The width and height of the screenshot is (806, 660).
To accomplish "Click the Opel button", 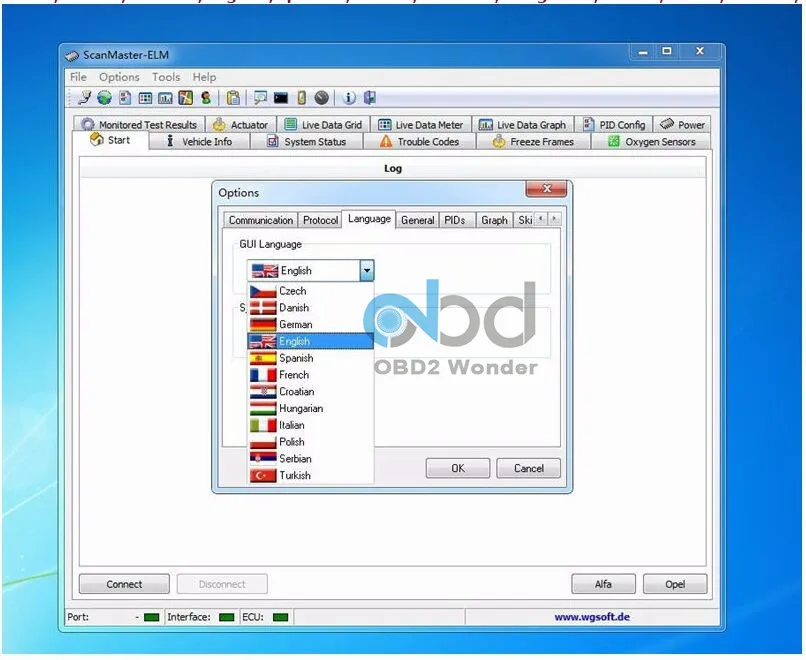I will [675, 584].
